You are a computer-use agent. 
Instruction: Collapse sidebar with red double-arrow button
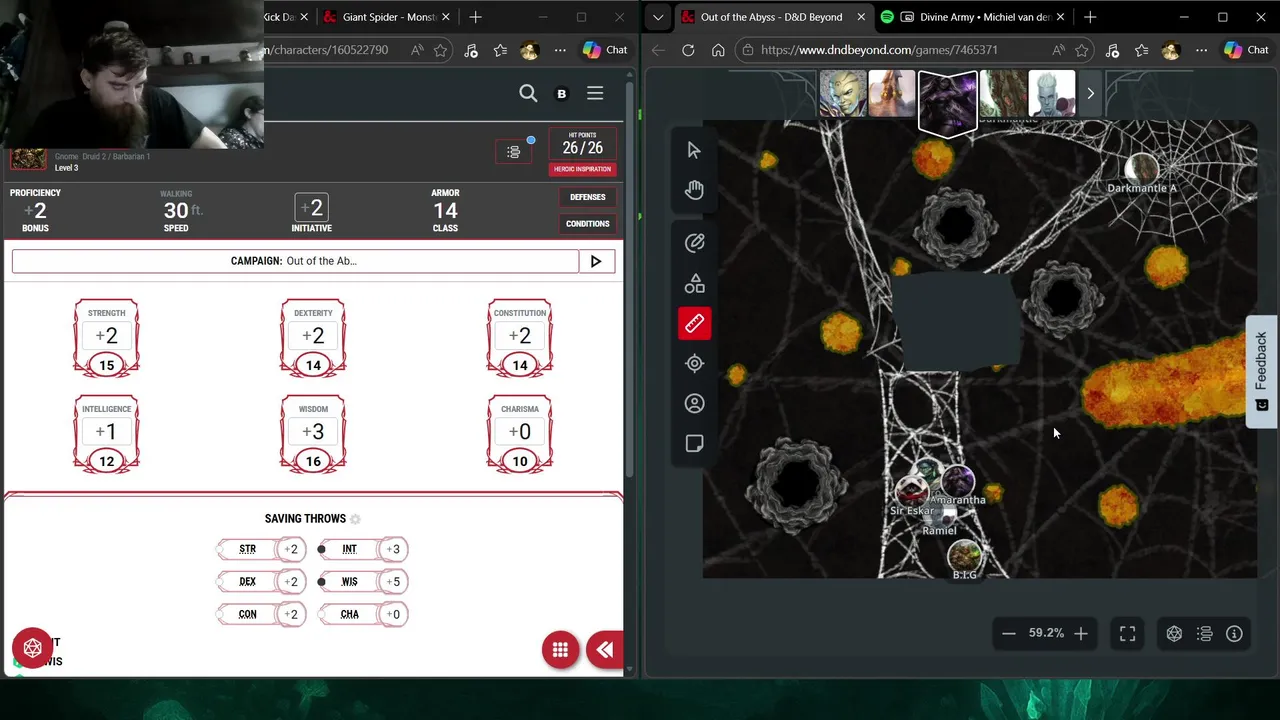click(605, 650)
